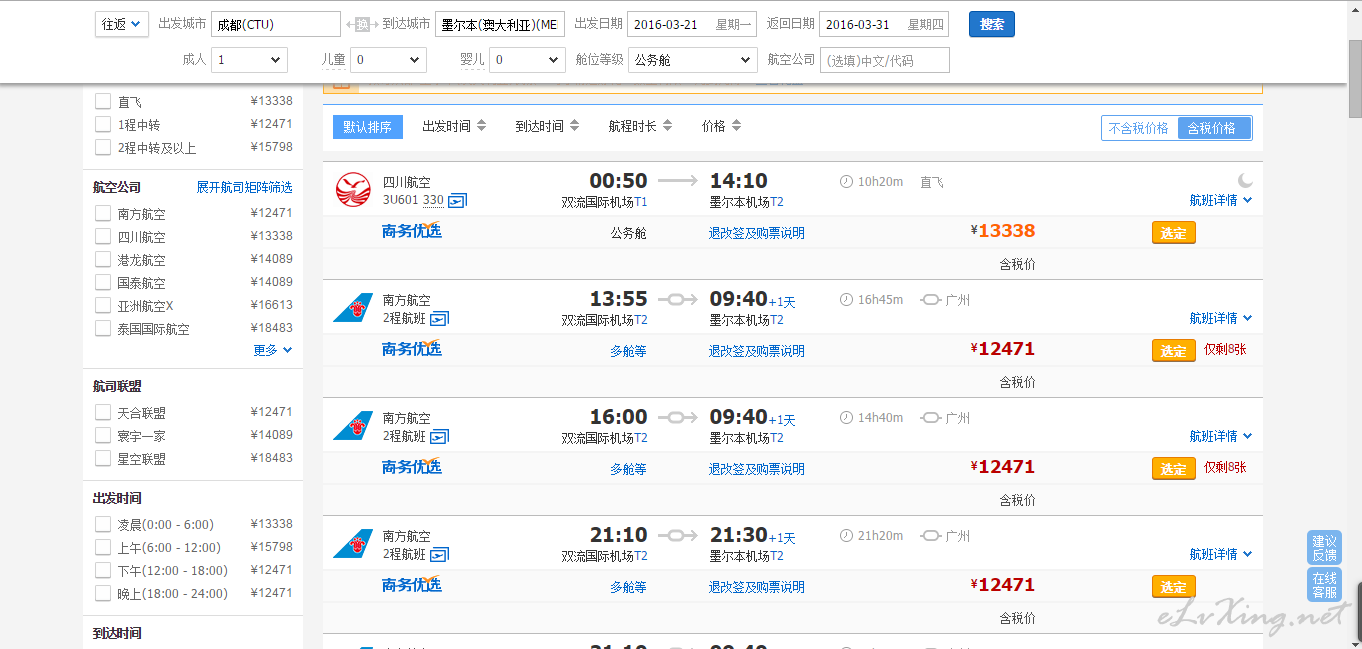
Task: Click the clock icon next to 21h20m
Action: pos(847,536)
